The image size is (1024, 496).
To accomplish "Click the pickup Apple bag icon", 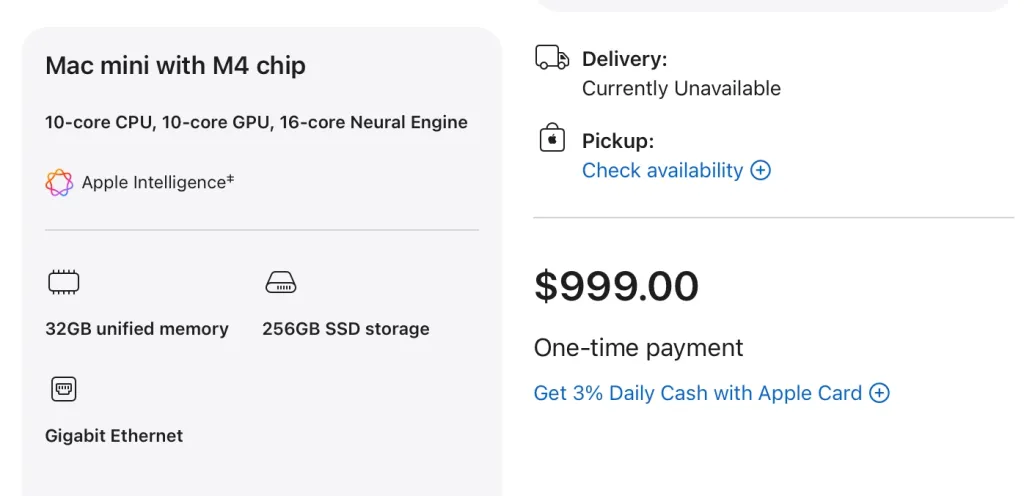I will [552, 139].
